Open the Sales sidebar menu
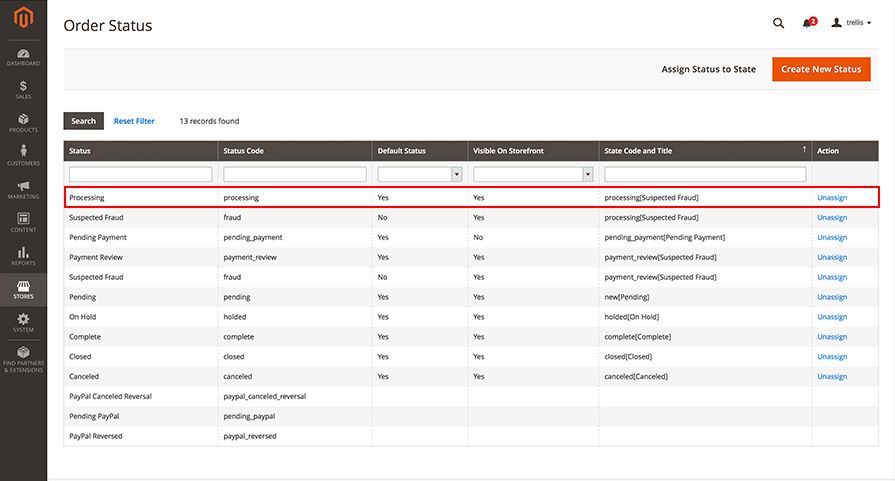Viewport: 895px width, 481px height. (23, 90)
